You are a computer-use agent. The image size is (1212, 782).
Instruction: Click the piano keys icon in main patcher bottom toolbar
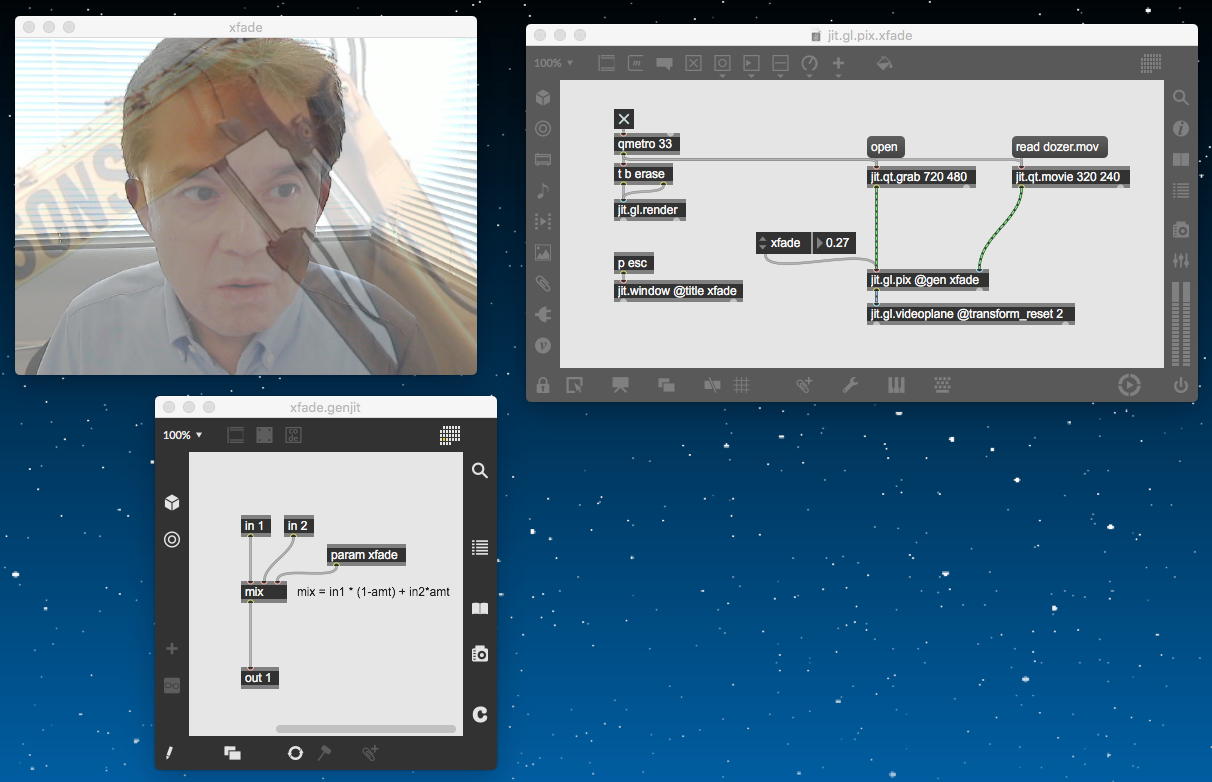[x=896, y=385]
